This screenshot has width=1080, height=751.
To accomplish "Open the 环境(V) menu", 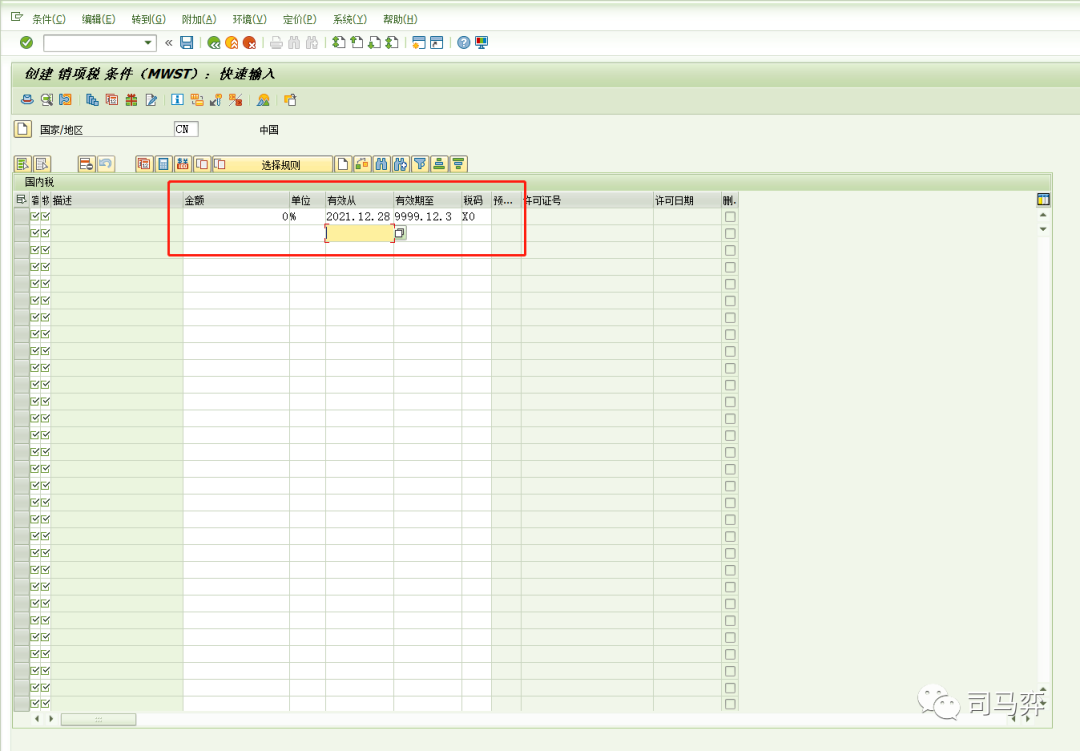I will coord(249,19).
